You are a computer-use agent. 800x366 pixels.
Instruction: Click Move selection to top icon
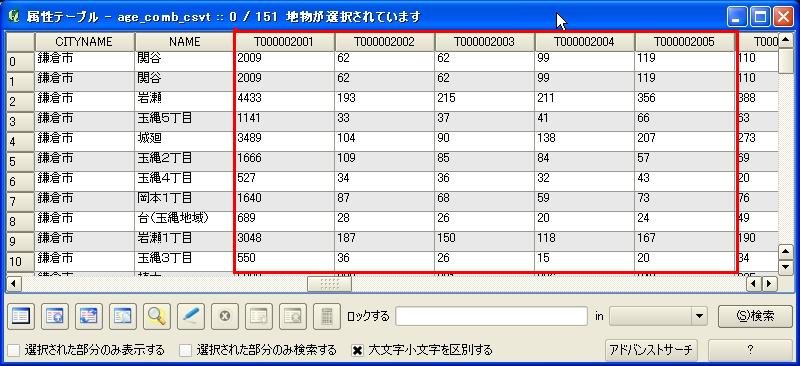pos(55,316)
